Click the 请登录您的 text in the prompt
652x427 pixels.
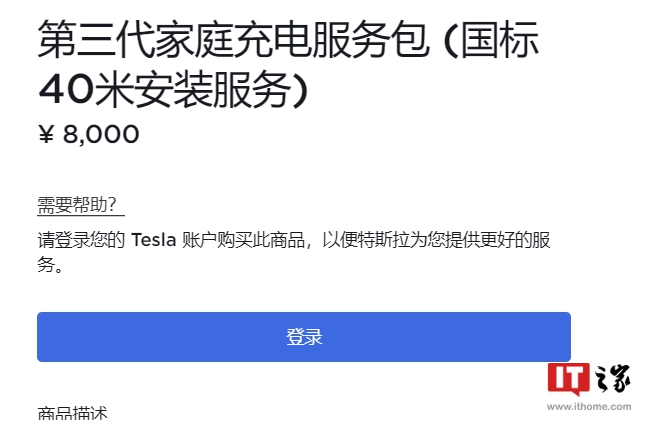click(81, 240)
